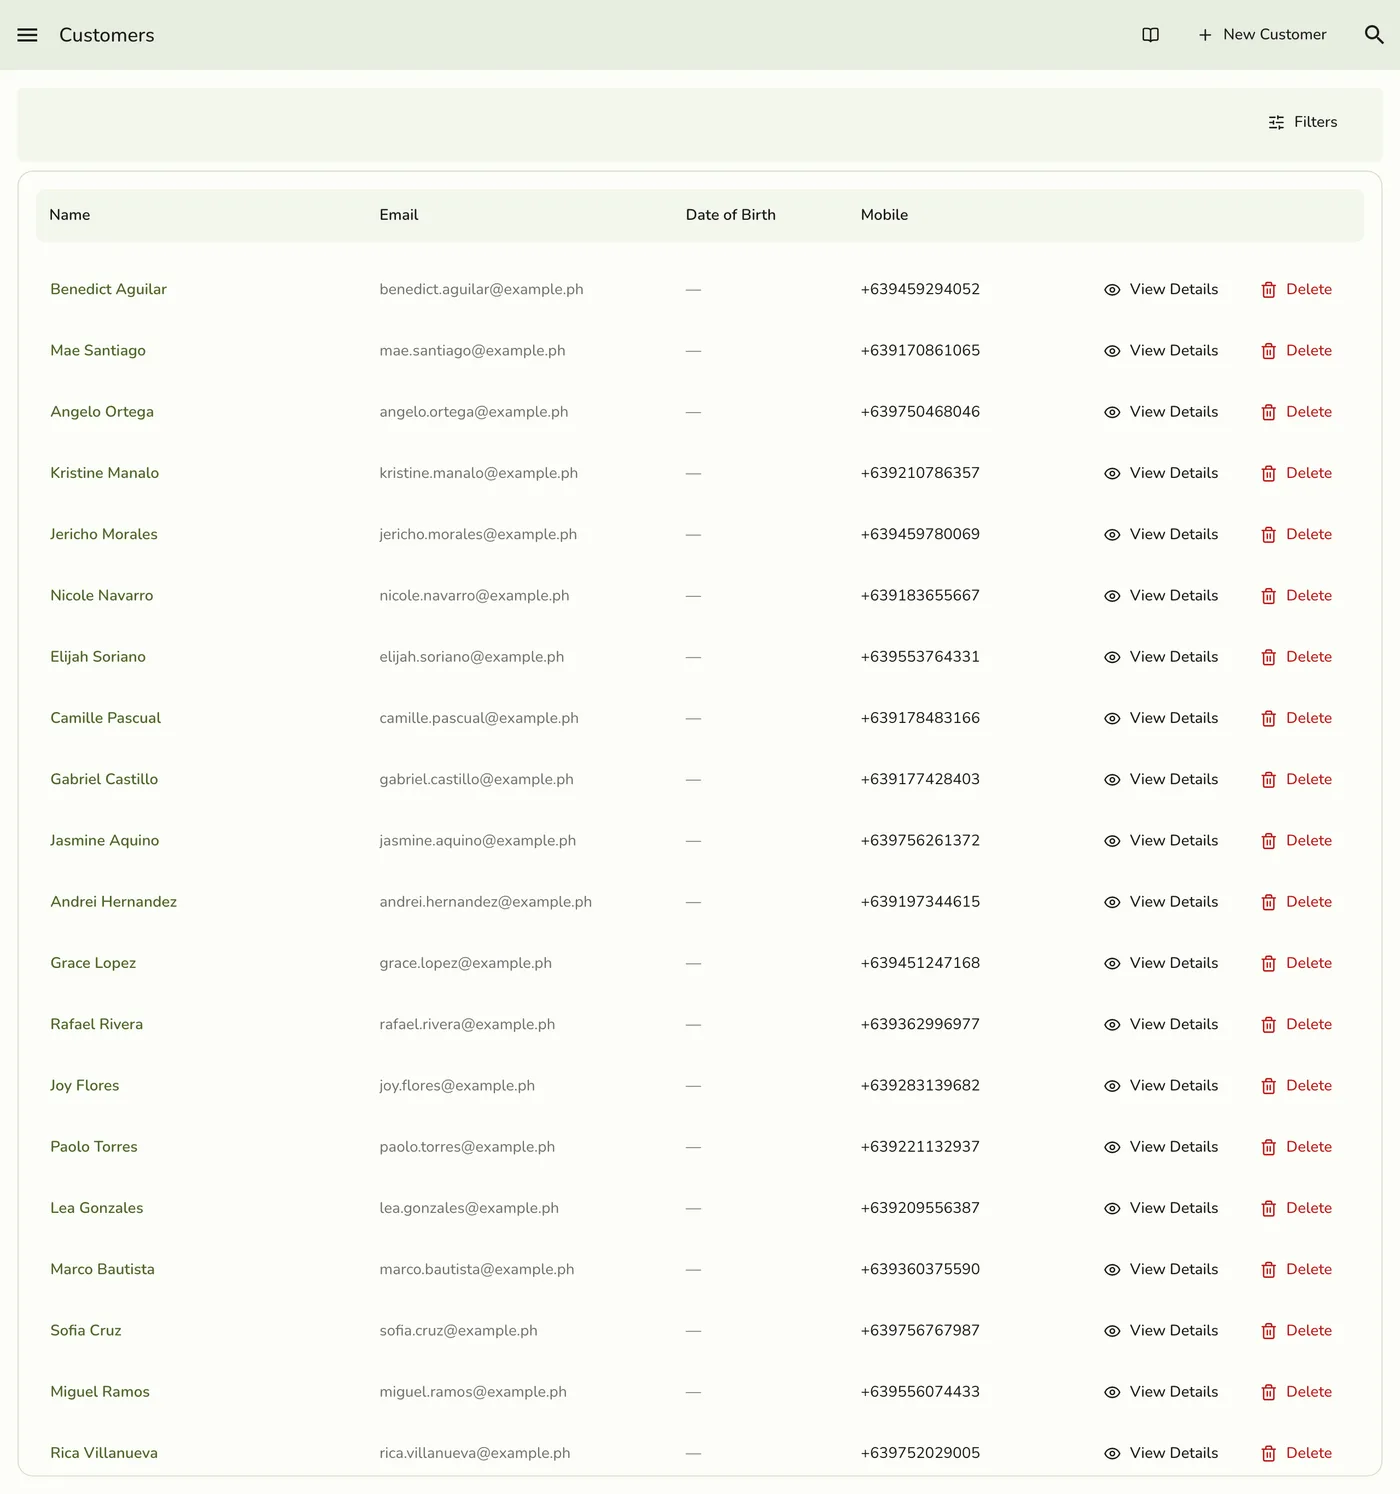Click eye icon for Grace Lopez
Screen dimensions: 1400x1494
tap(1112, 964)
